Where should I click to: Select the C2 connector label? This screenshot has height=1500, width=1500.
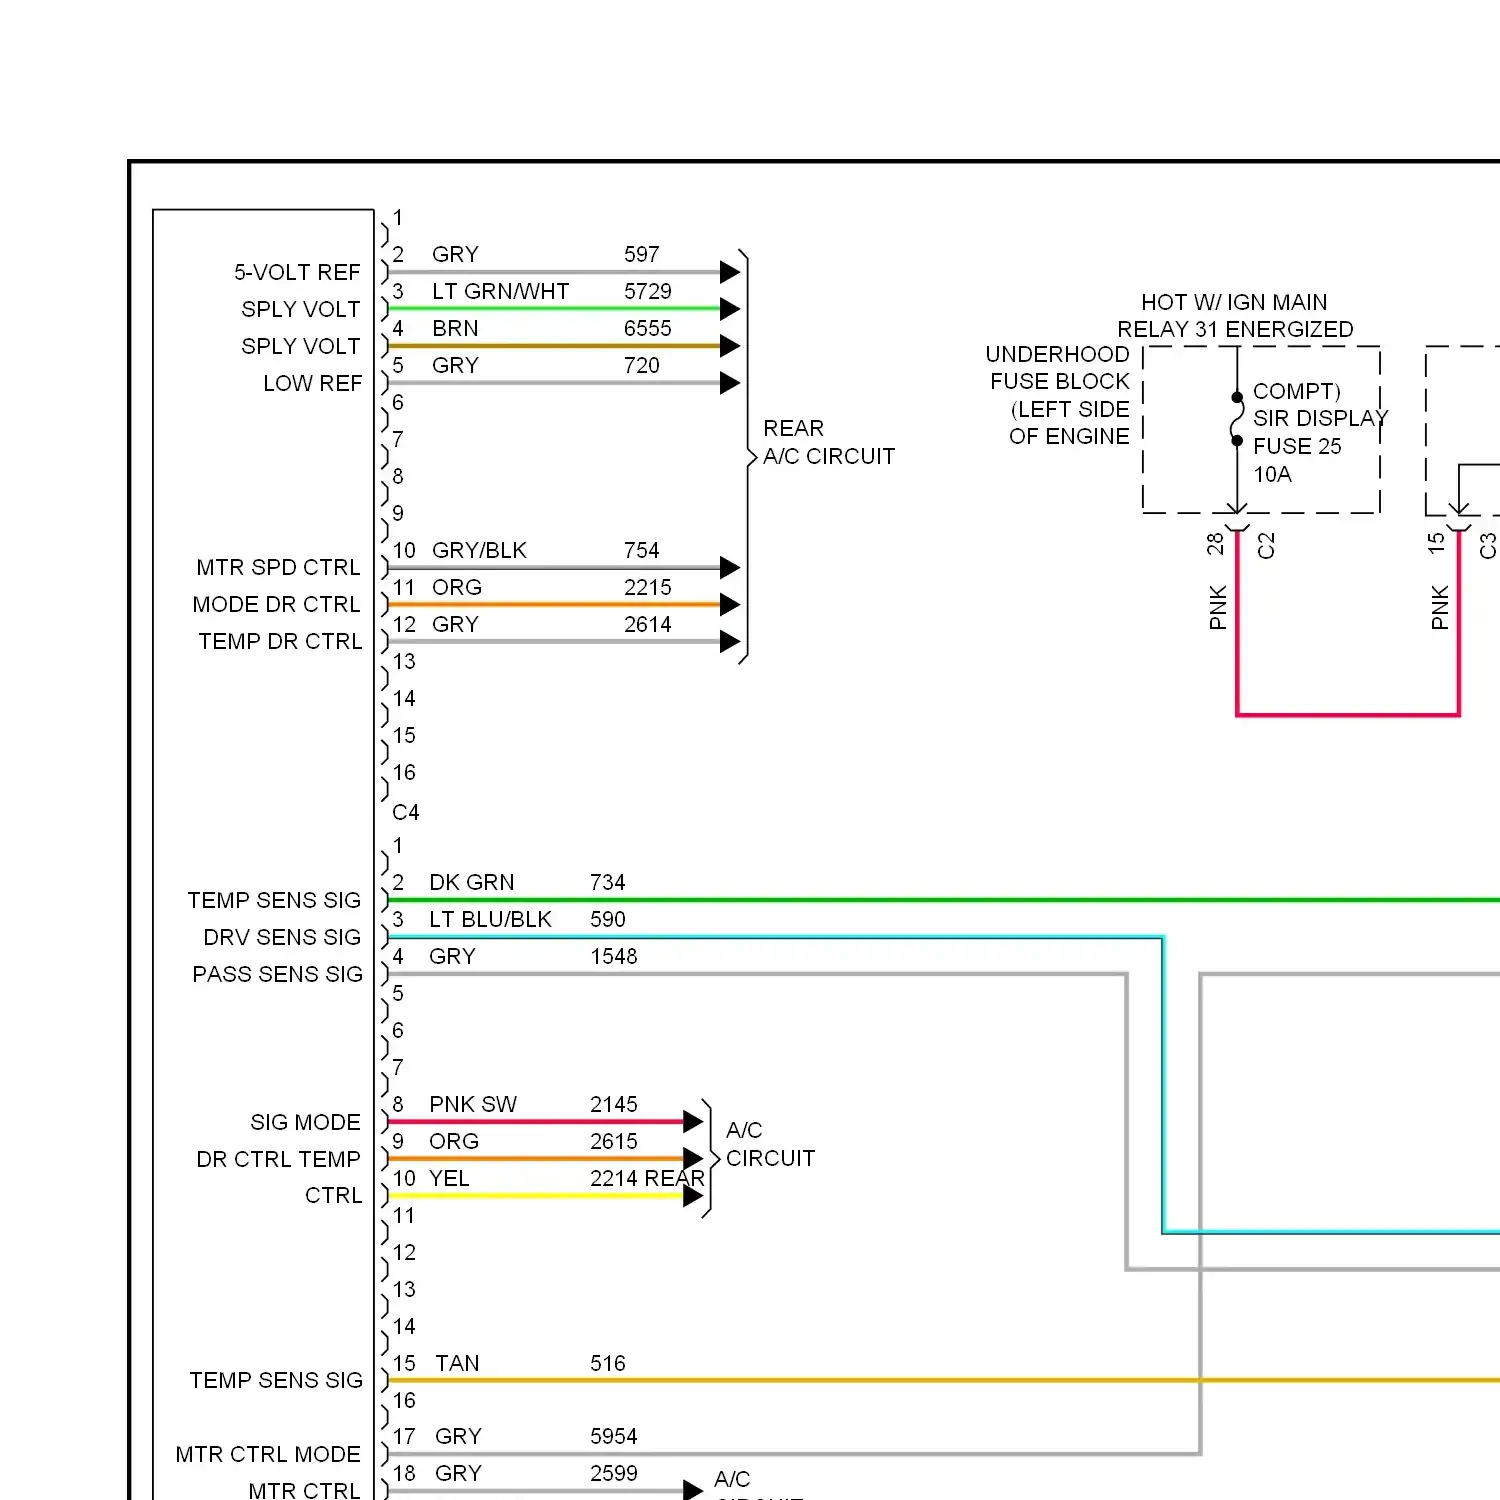[x=1266, y=546]
